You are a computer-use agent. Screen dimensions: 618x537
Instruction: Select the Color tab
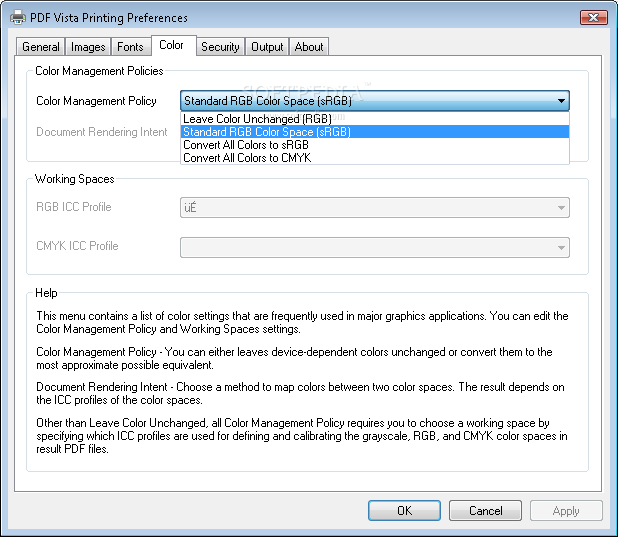pos(173,45)
